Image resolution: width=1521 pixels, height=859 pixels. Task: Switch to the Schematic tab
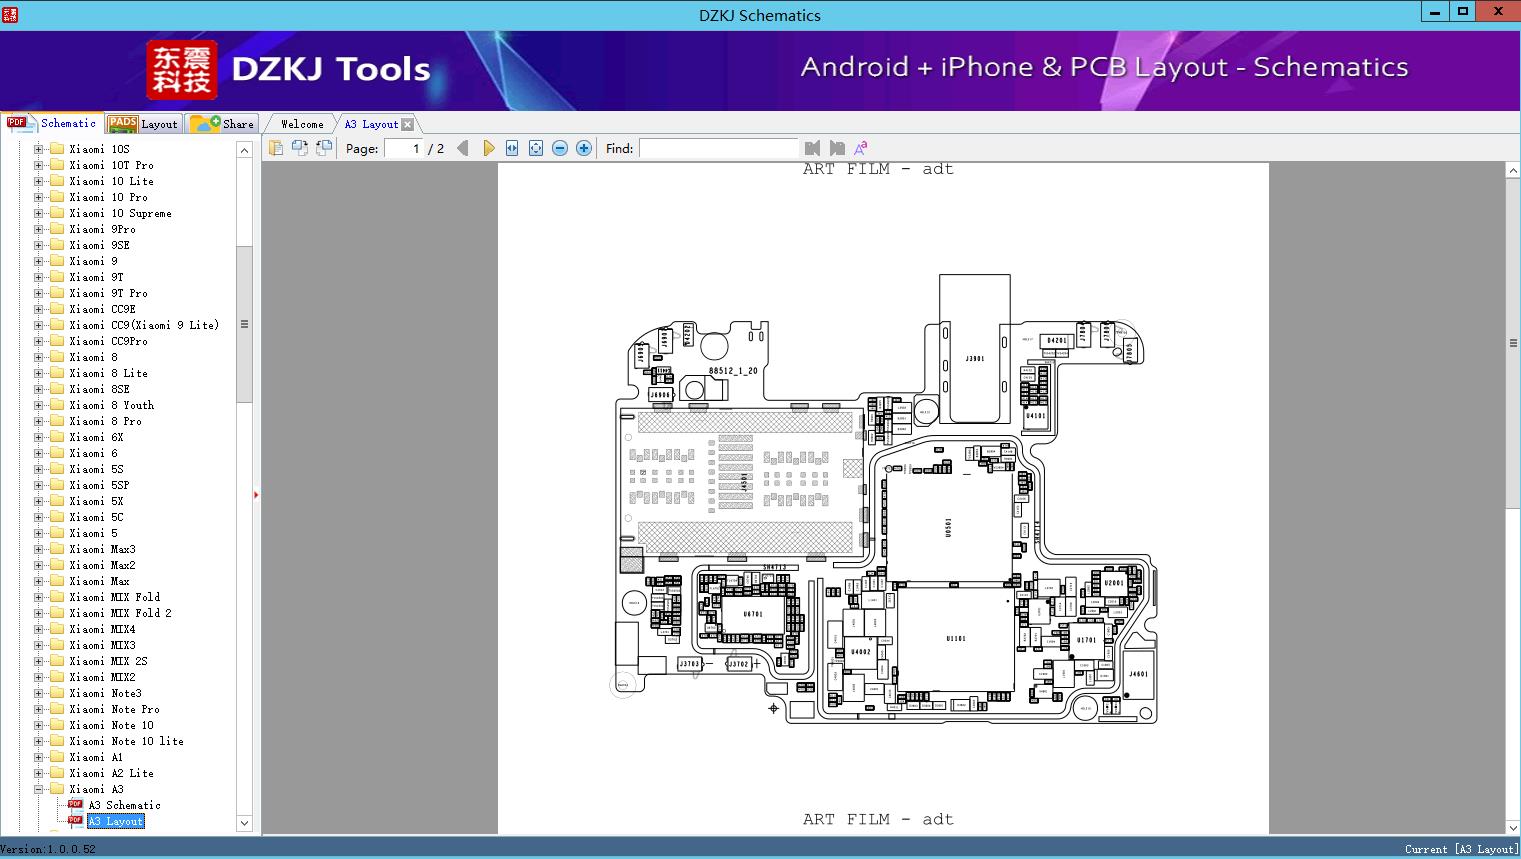click(x=52, y=123)
